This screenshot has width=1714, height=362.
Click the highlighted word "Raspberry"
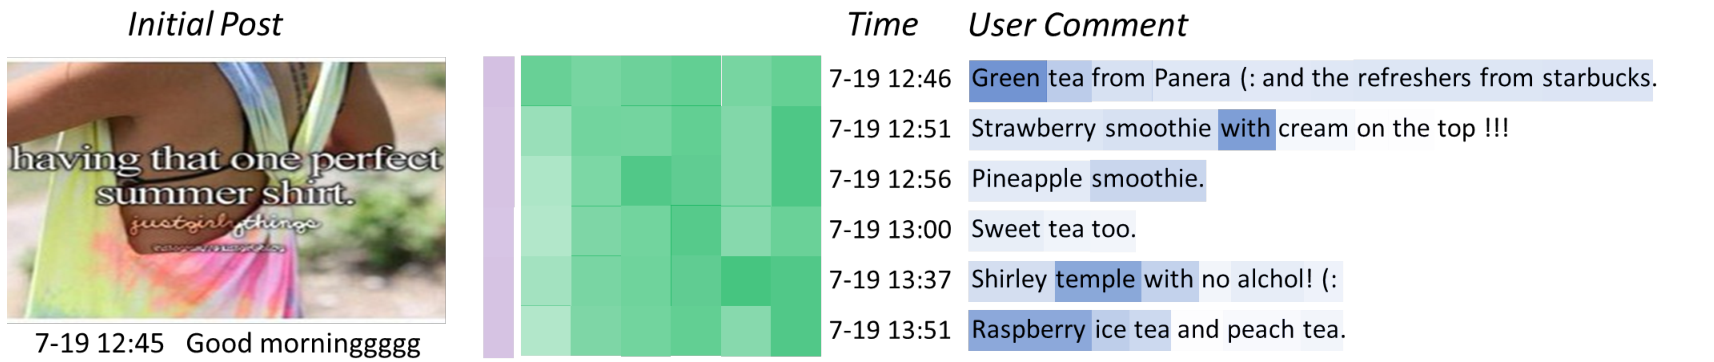click(x=1029, y=330)
